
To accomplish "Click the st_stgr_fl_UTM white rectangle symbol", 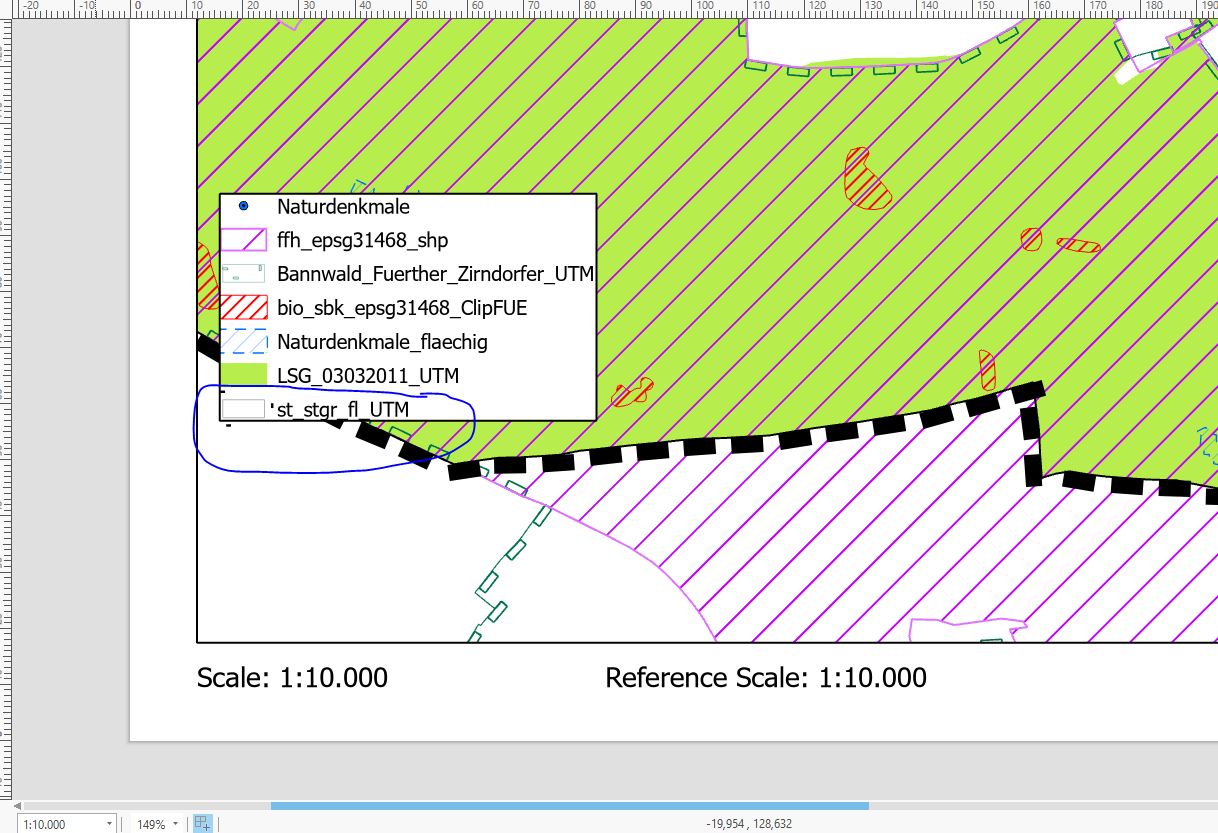I will (x=243, y=409).
